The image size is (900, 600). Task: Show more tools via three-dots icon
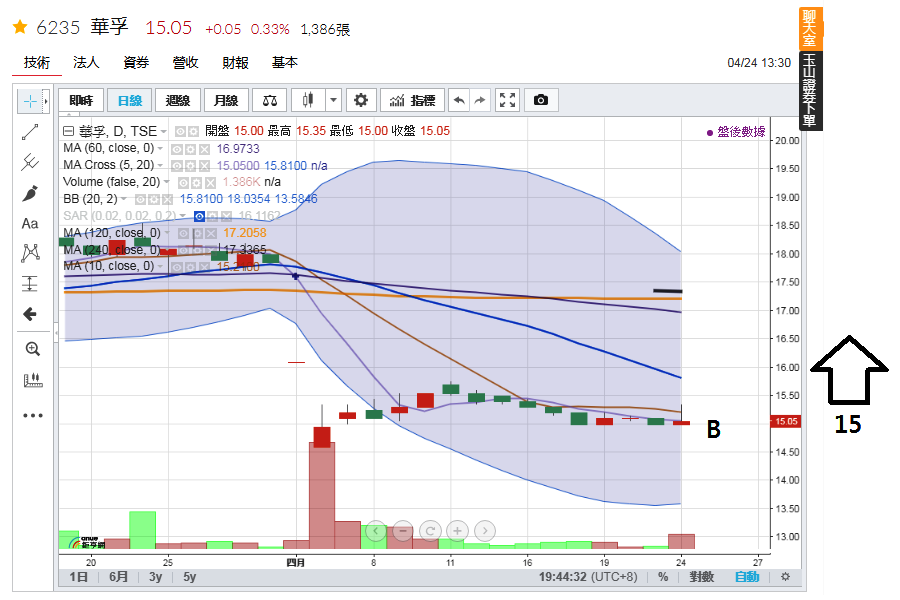pos(33,415)
